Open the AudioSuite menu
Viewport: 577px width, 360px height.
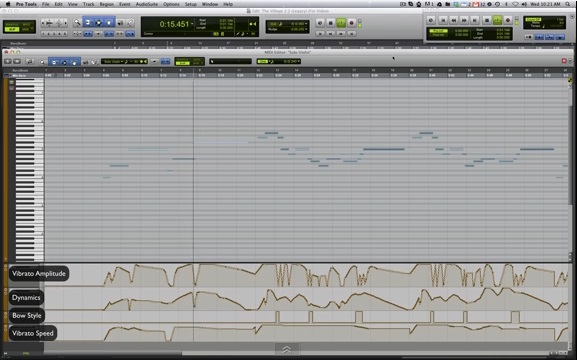tap(147, 4)
